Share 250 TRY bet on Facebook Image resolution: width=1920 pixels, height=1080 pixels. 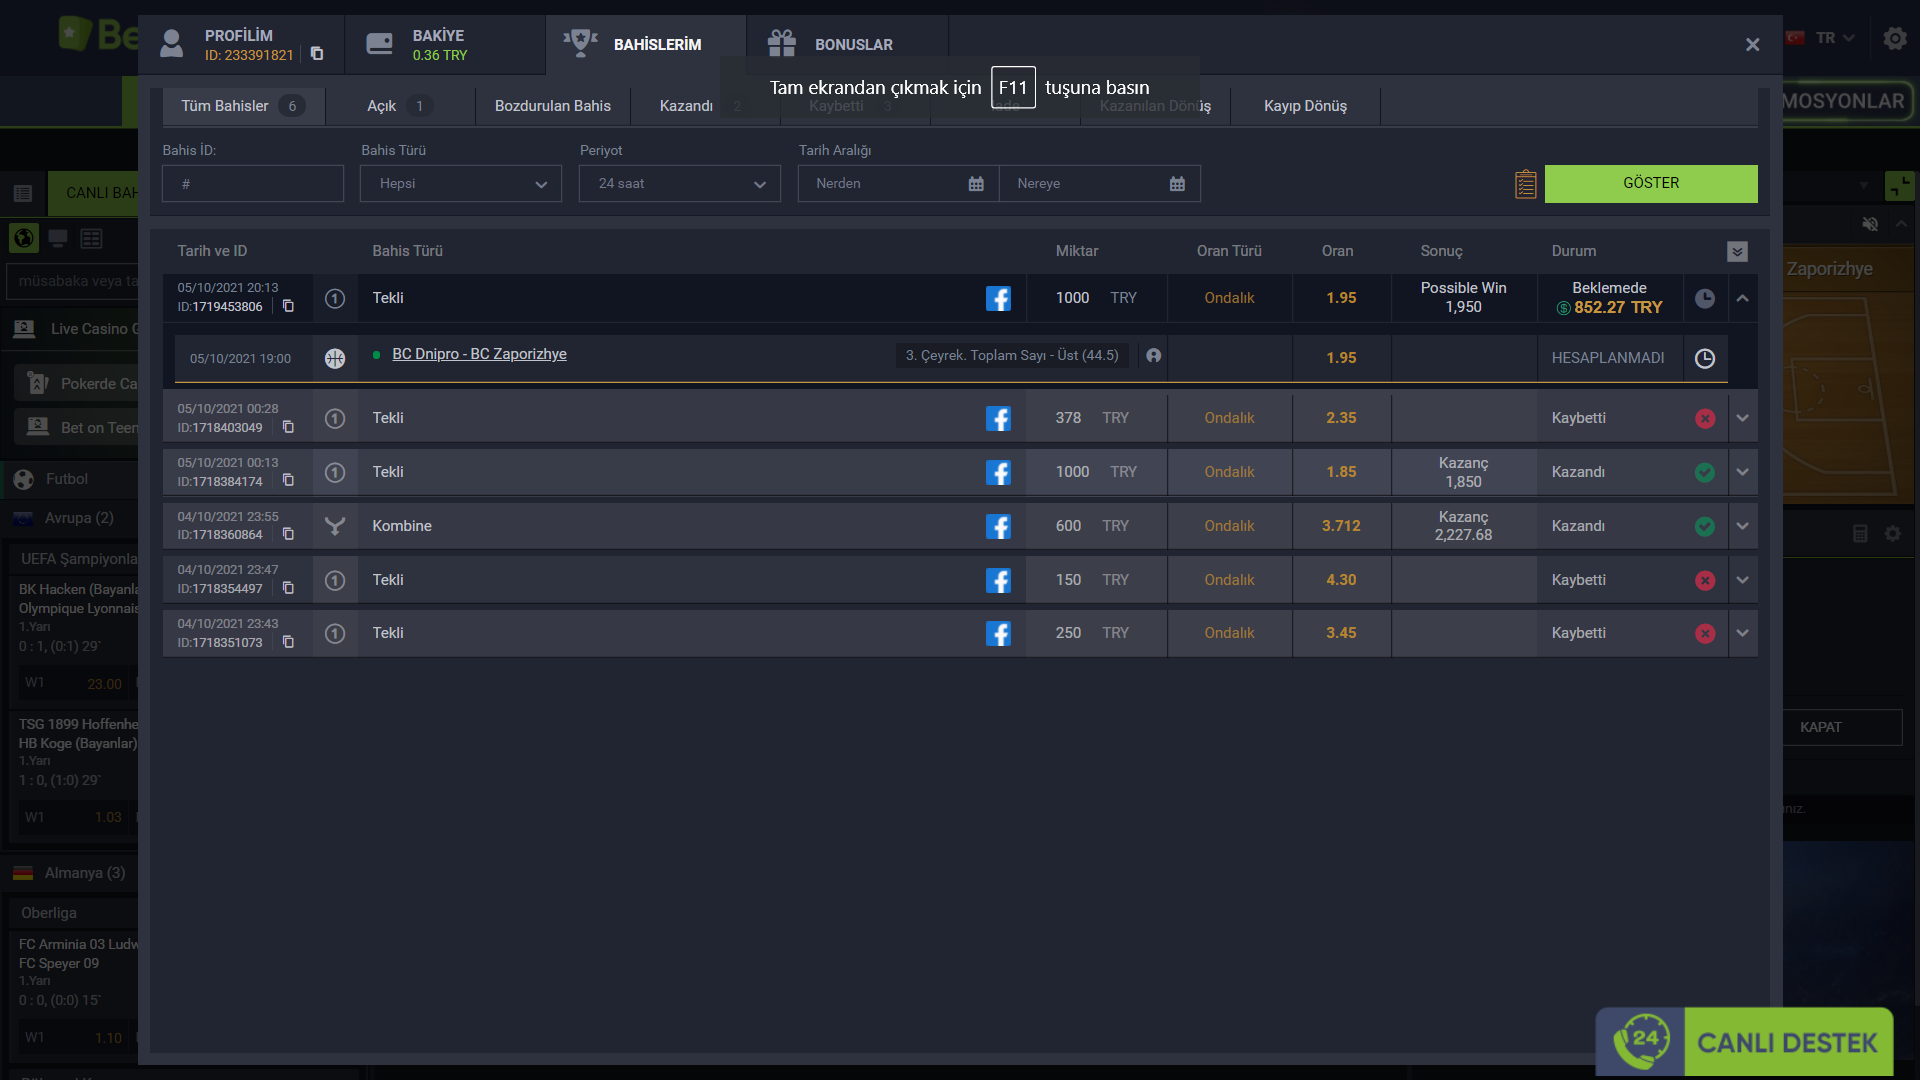pyautogui.click(x=998, y=633)
